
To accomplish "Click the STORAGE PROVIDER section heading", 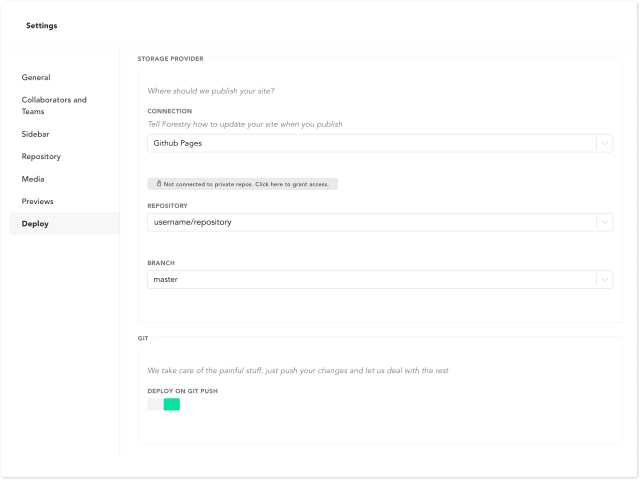I will click(171, 59).
